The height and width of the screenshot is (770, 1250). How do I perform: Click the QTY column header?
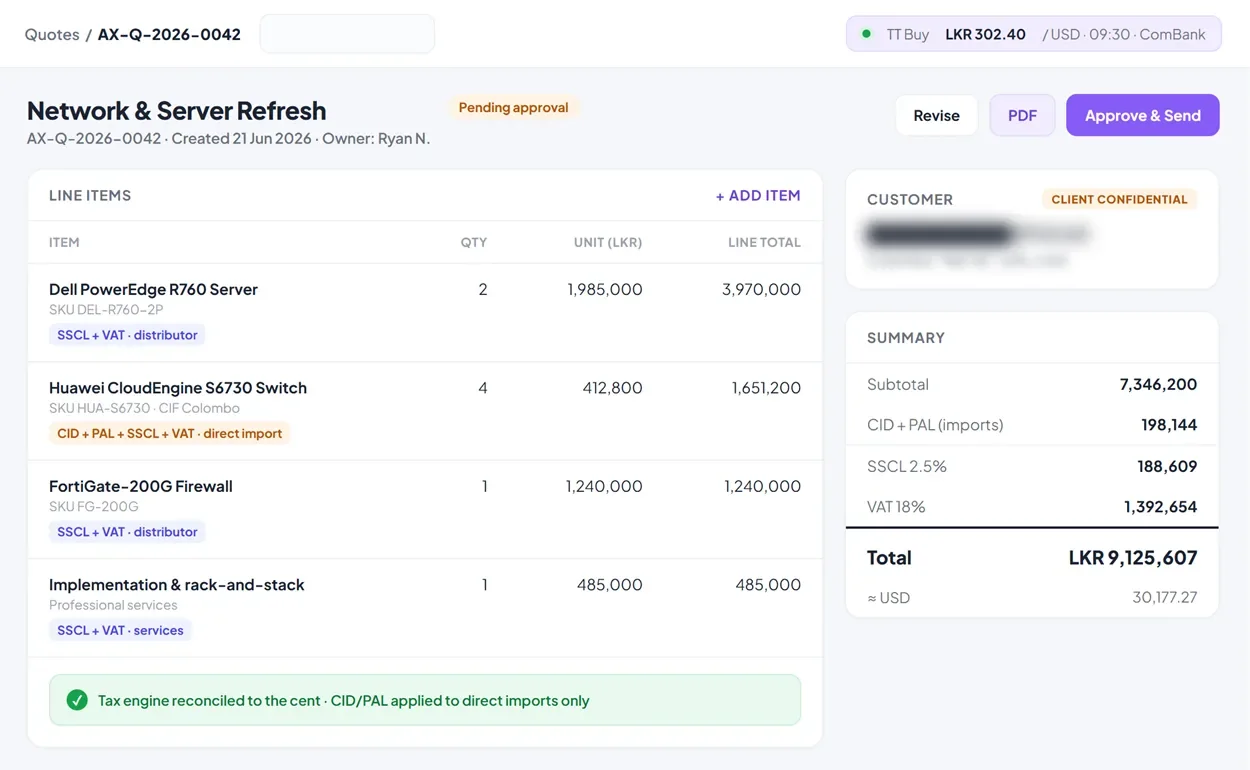(x=474, y=242)
